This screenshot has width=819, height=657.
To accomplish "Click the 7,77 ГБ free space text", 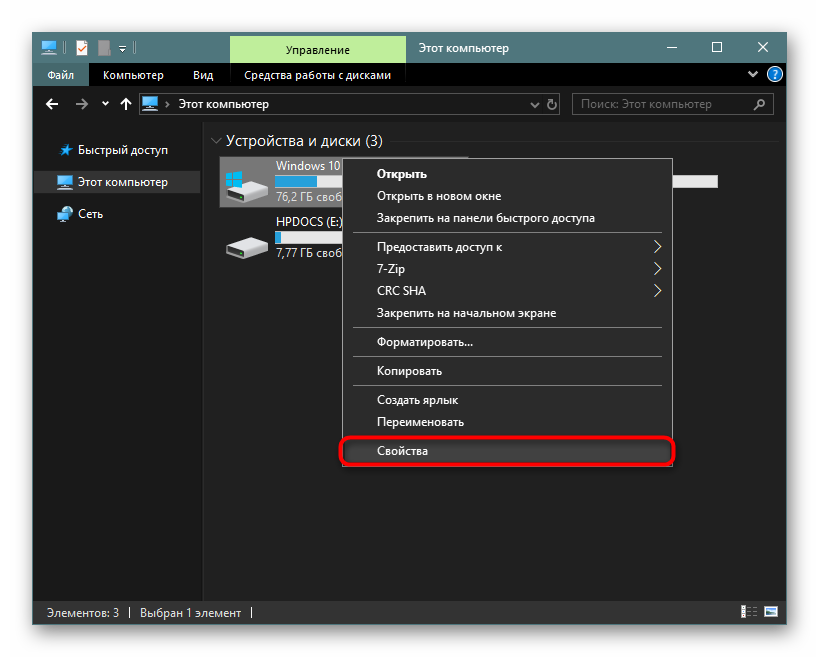I will [x=309, y=253].
